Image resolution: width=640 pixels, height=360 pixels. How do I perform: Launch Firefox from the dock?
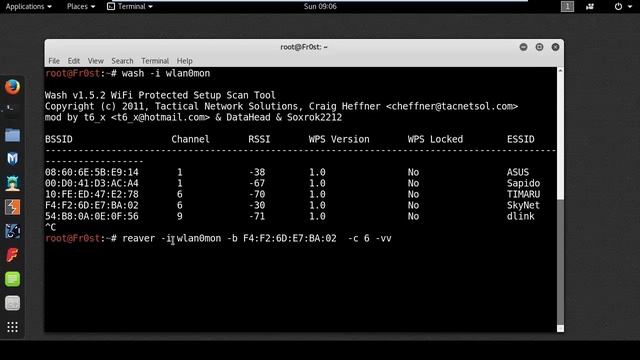coord(12,87)
